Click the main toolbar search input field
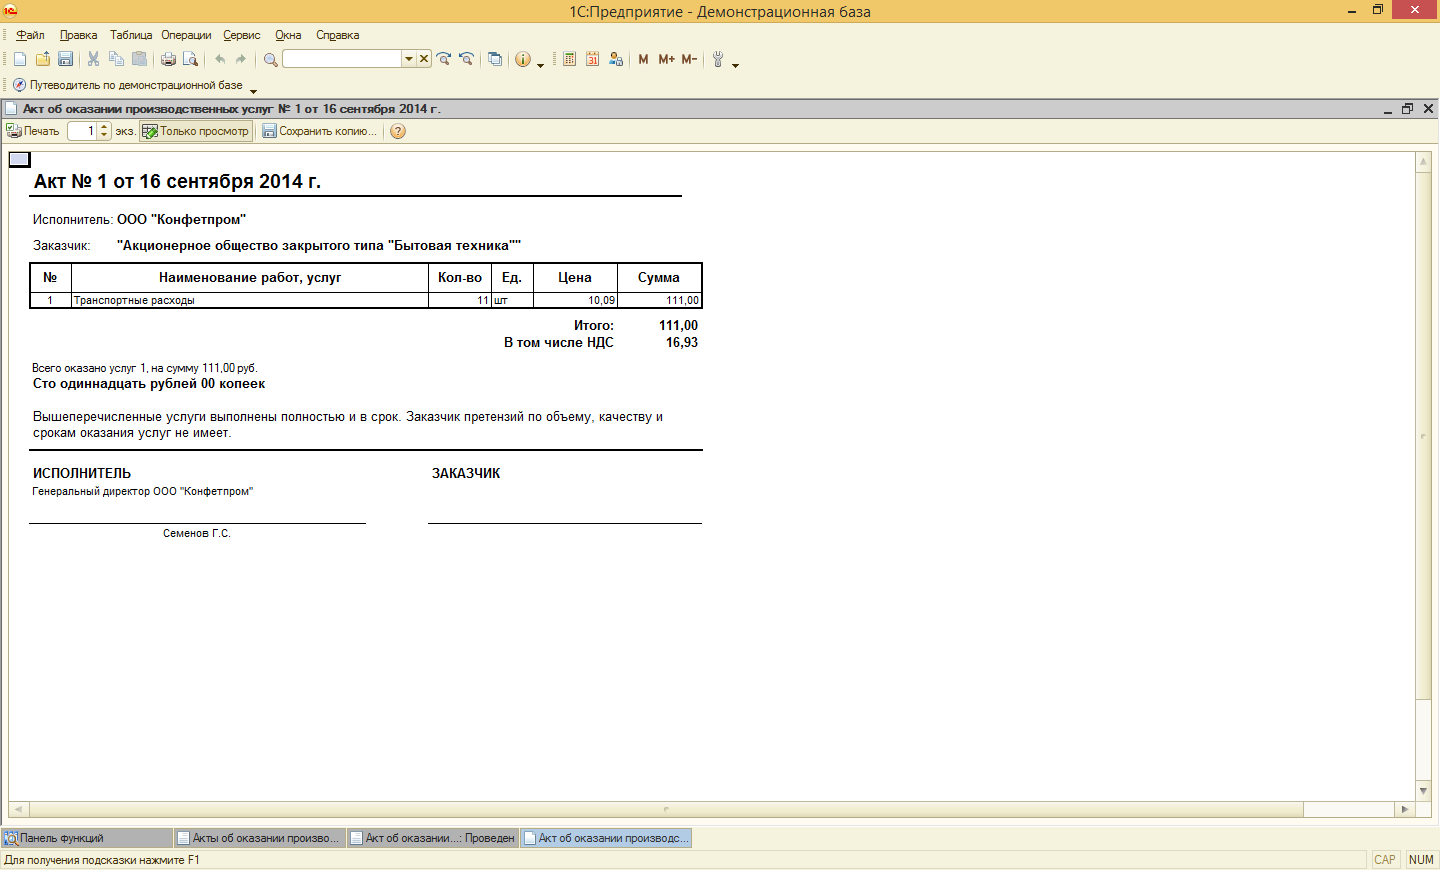This screenshot has width=1440, height=870. click(x=342, y=59)
